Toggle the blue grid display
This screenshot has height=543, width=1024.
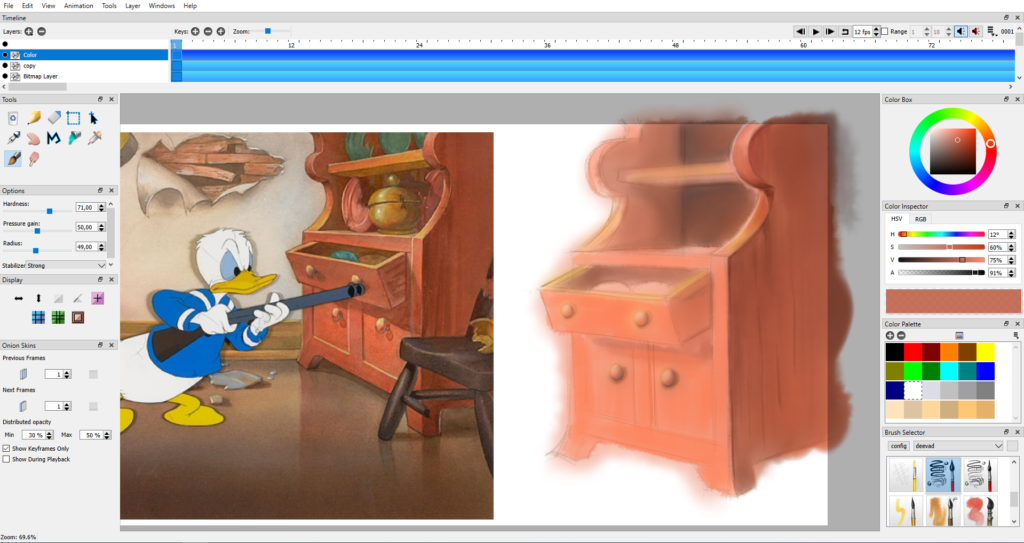(39, 318)
